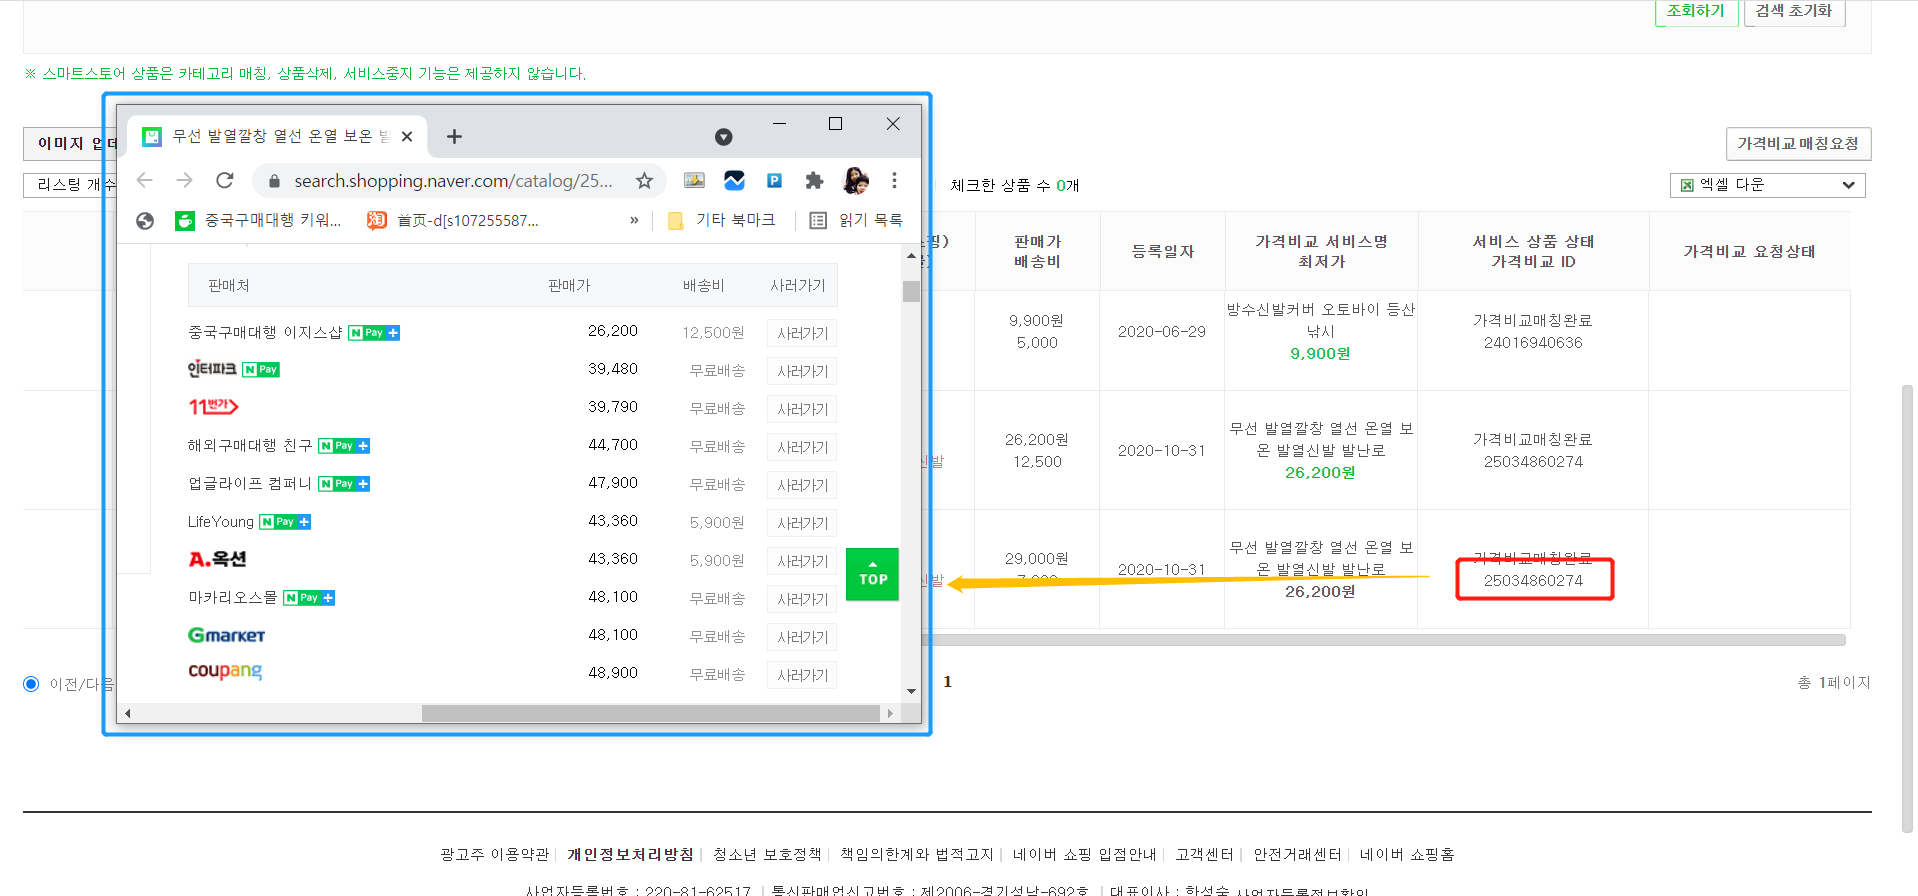Click the browser forward arrow
1918x896 pixels.
tap(184, 180)
